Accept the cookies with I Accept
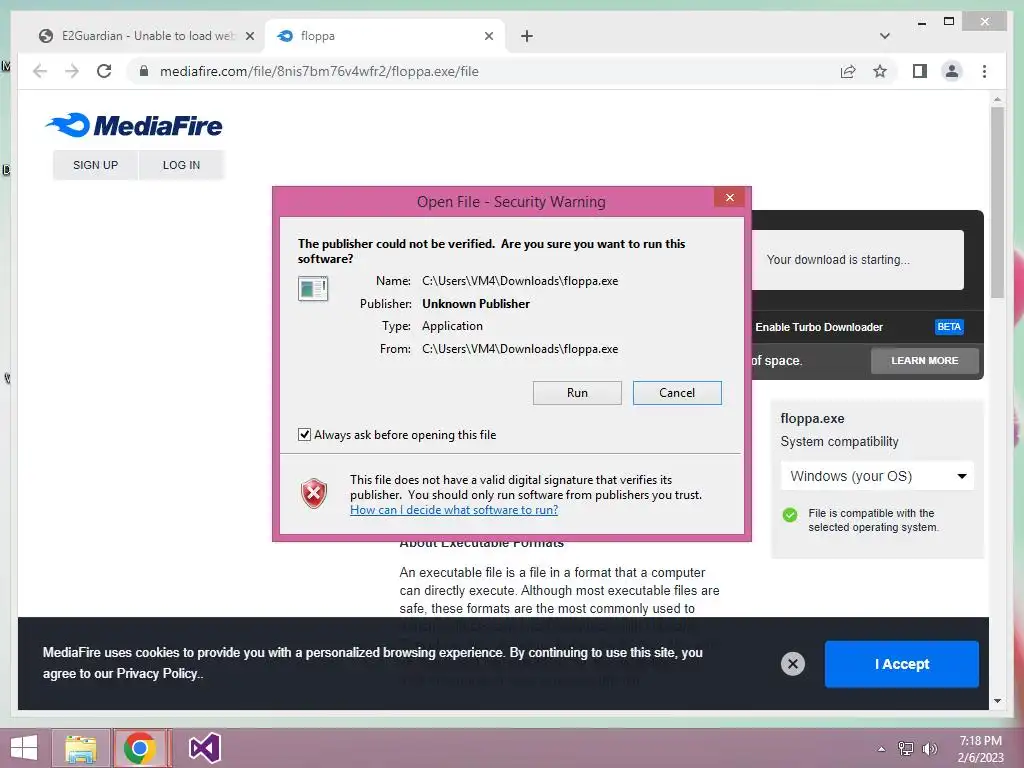 [x=901, y=664]
